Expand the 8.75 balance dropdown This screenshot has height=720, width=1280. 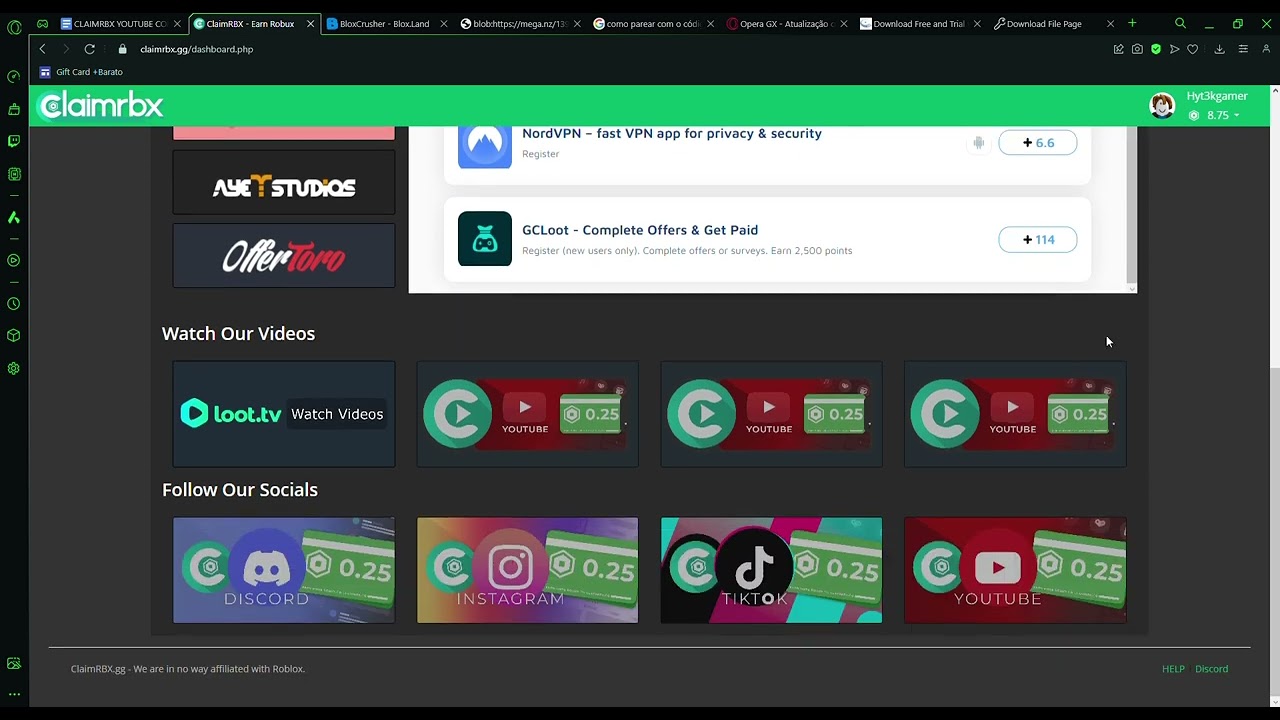click(x=1214, y=115)
